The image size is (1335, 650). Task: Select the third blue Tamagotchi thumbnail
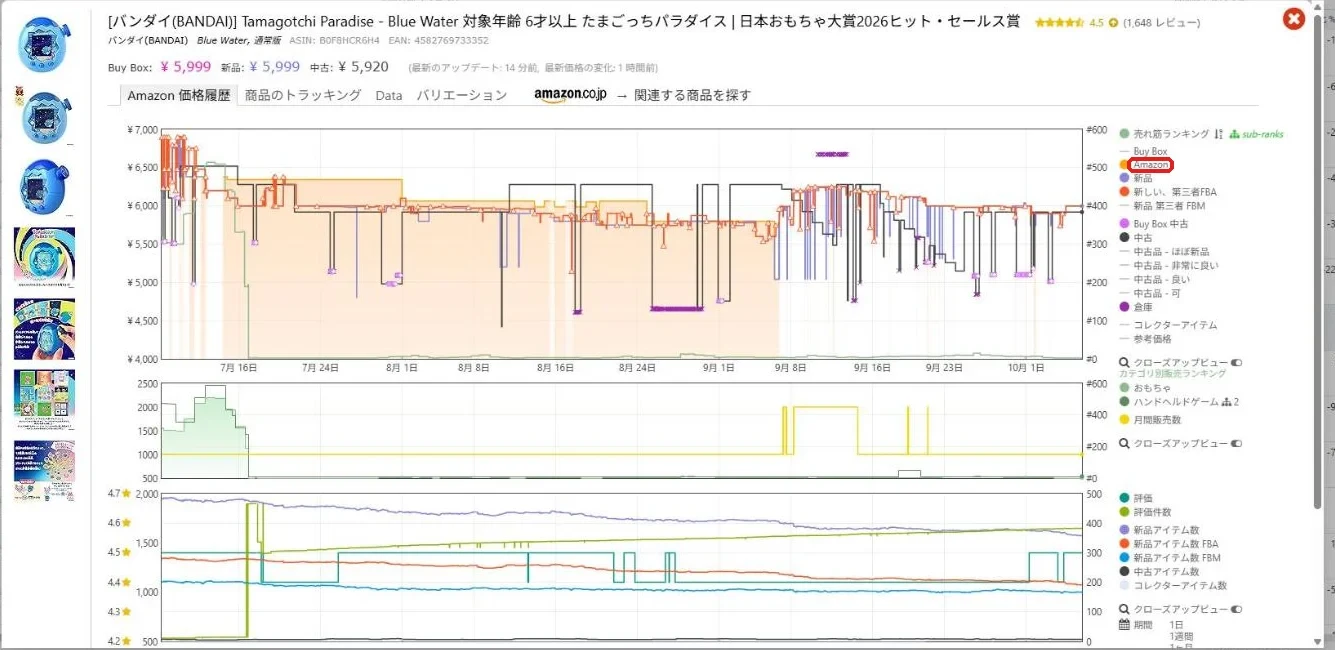pyautogui.click(x=44, y=188)
